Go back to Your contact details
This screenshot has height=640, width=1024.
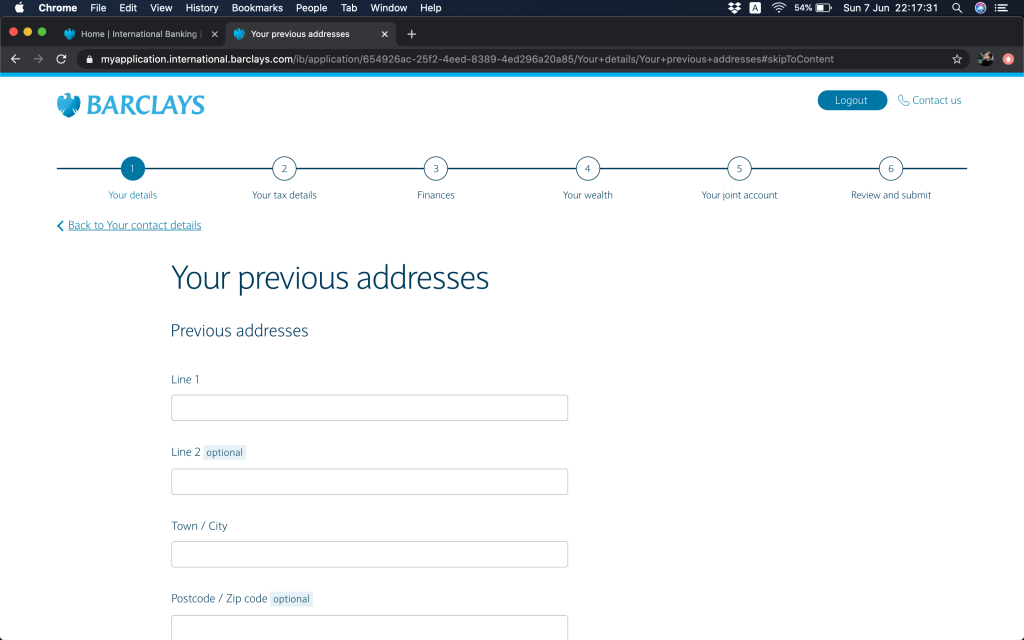tap(134, 225)
